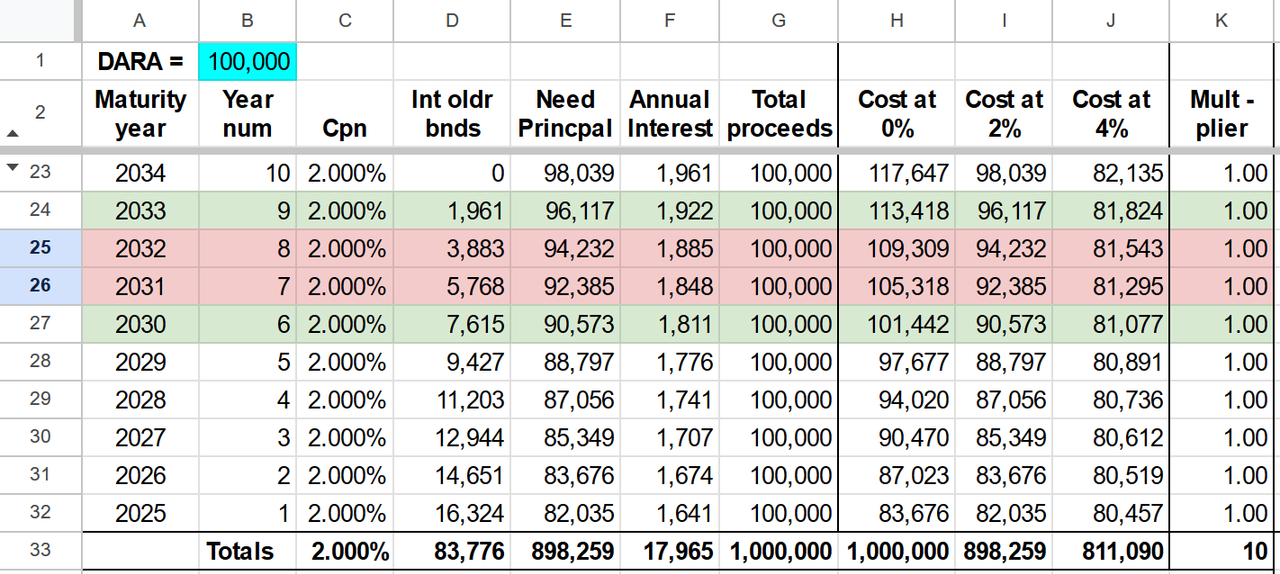Click the 'Cpn' header cell
Image resolution: width=1280 pixels, height=574 pixels.
[x=345, y=113]
